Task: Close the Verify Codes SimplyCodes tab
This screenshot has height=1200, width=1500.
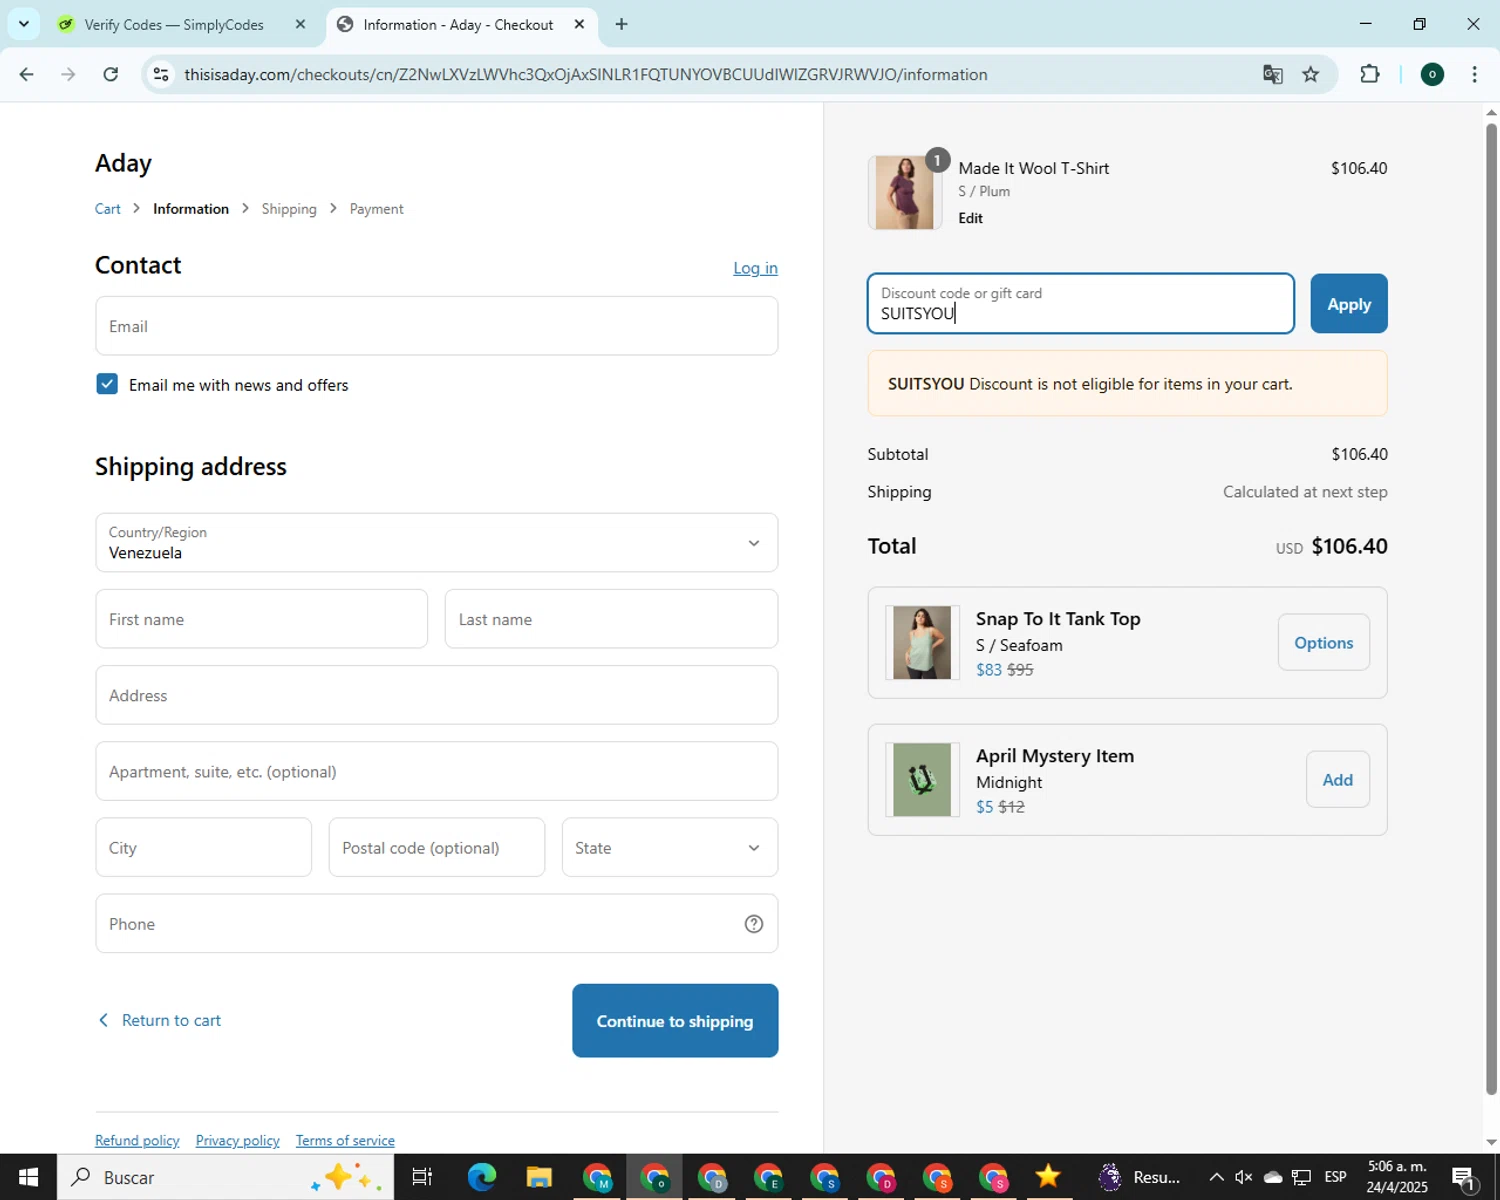Action: point(300,24)
